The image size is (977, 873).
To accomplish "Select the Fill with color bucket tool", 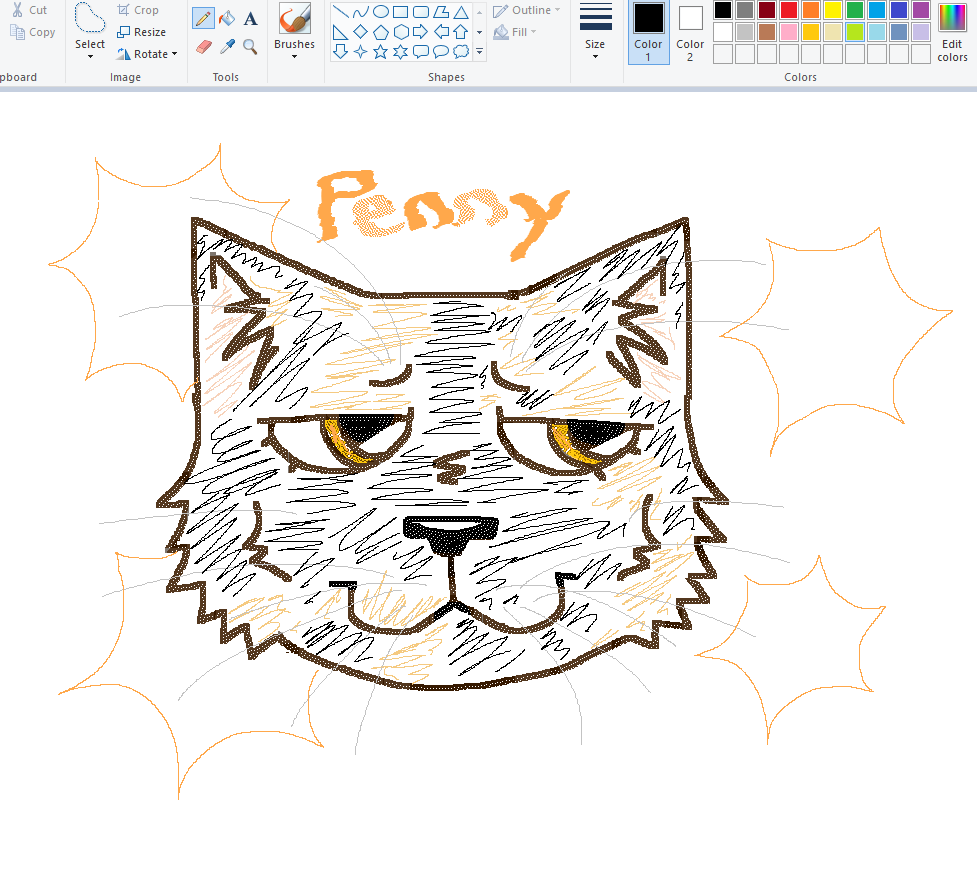I will (227, 19).
